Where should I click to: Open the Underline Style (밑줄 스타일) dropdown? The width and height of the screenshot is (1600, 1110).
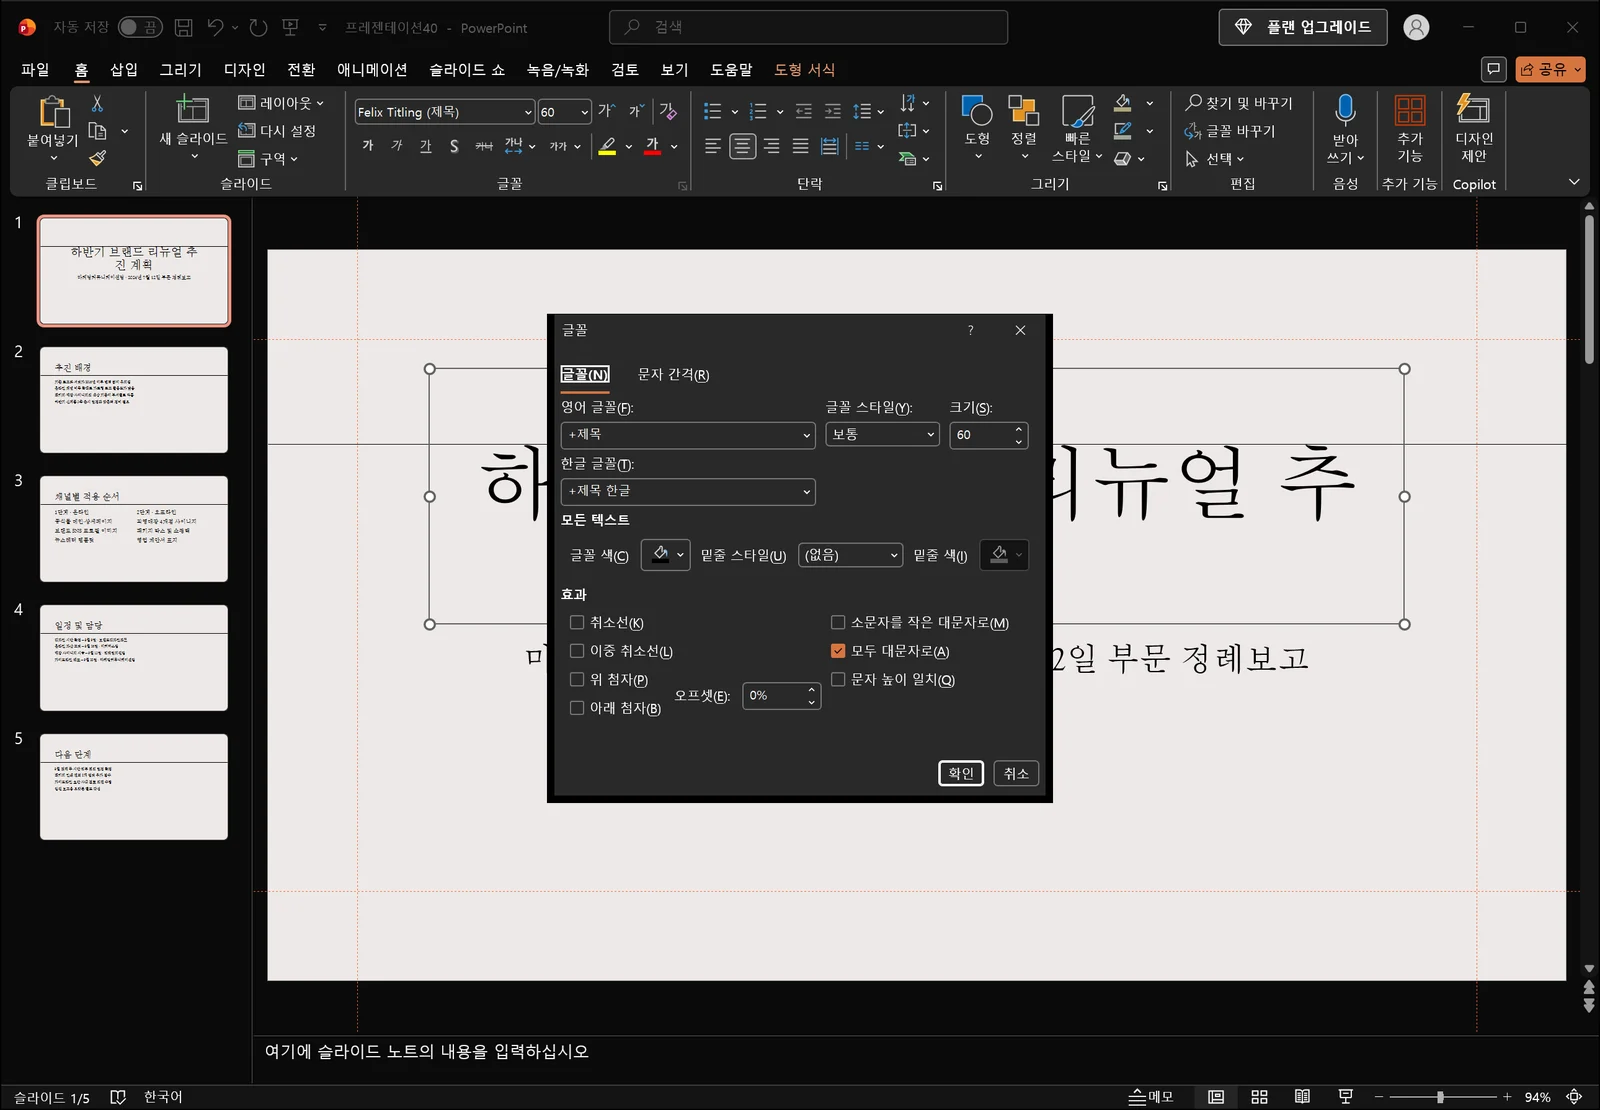click(x=850, y=555)
